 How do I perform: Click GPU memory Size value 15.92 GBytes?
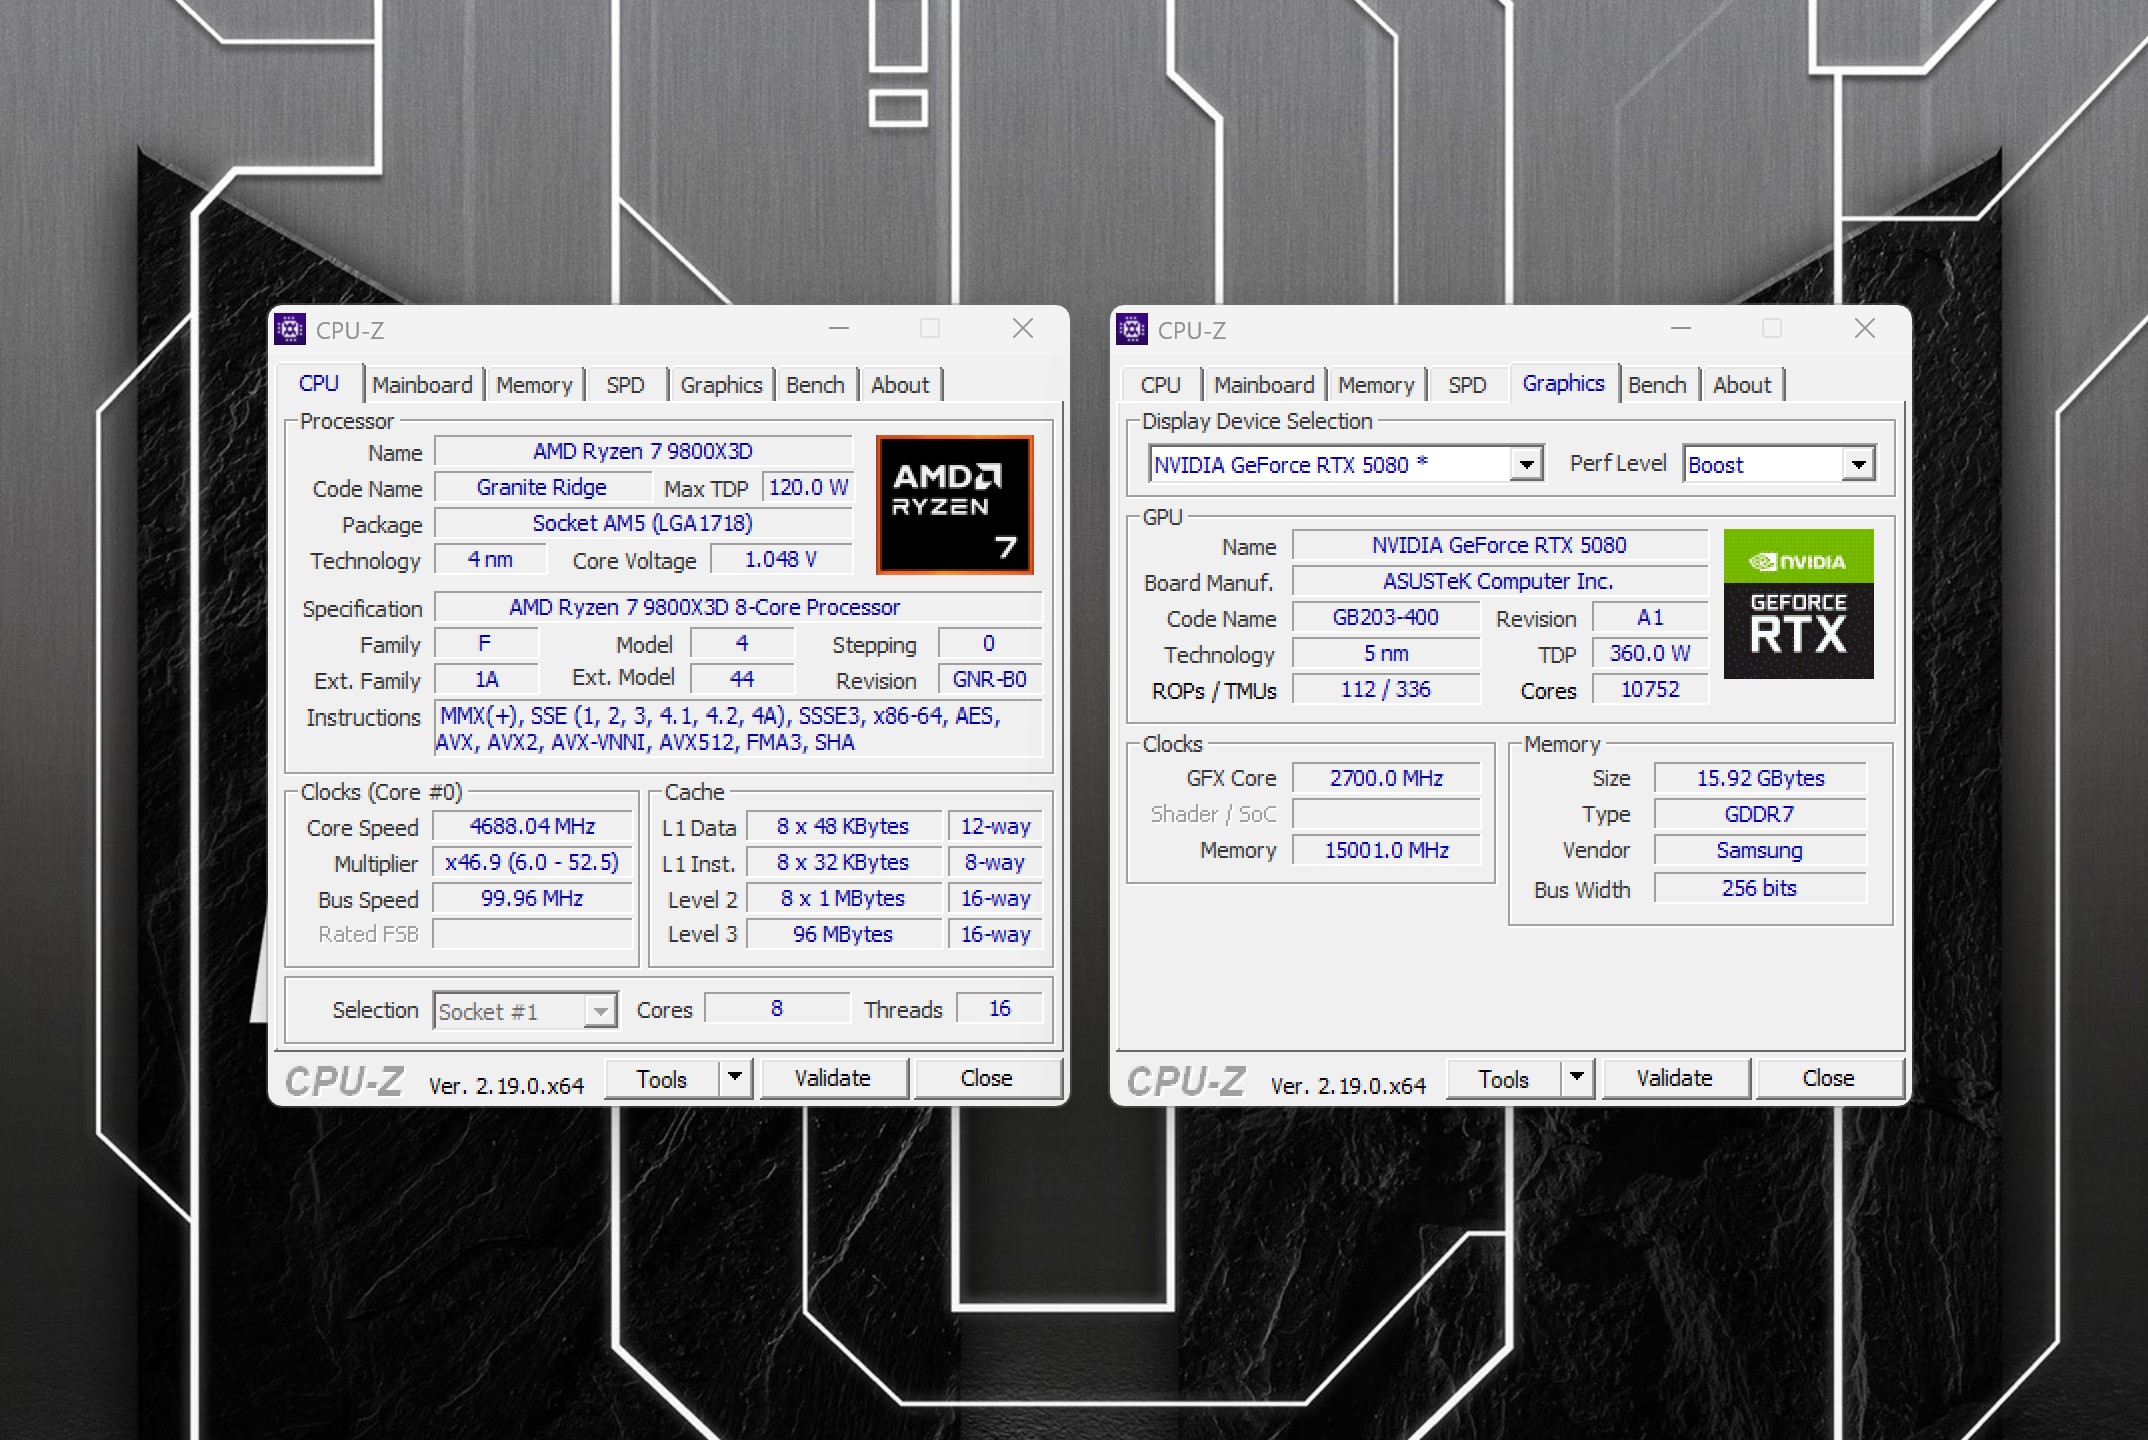coord(1760,779)
